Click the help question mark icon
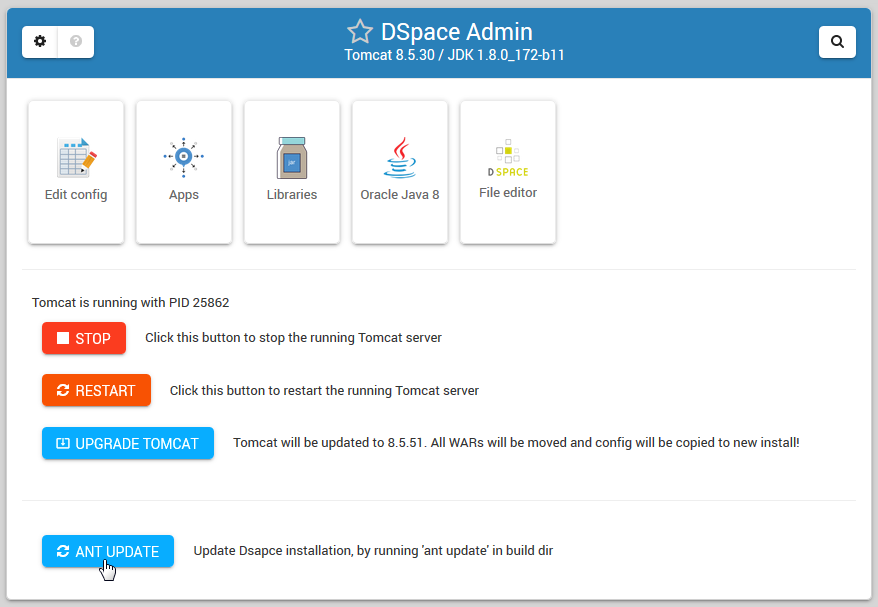This screenshot has height=607, width=878. click(76, 41)
